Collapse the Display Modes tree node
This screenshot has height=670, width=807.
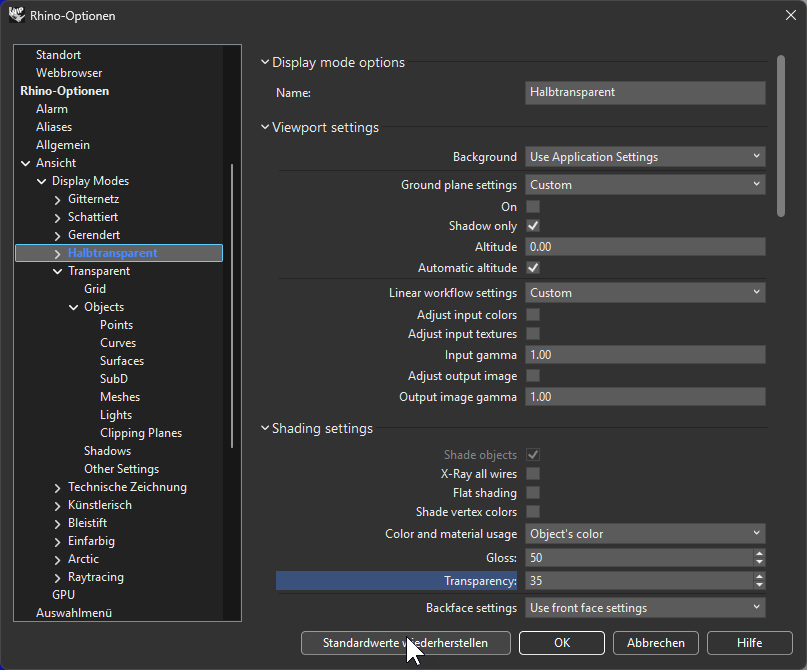tap(42, 181)
